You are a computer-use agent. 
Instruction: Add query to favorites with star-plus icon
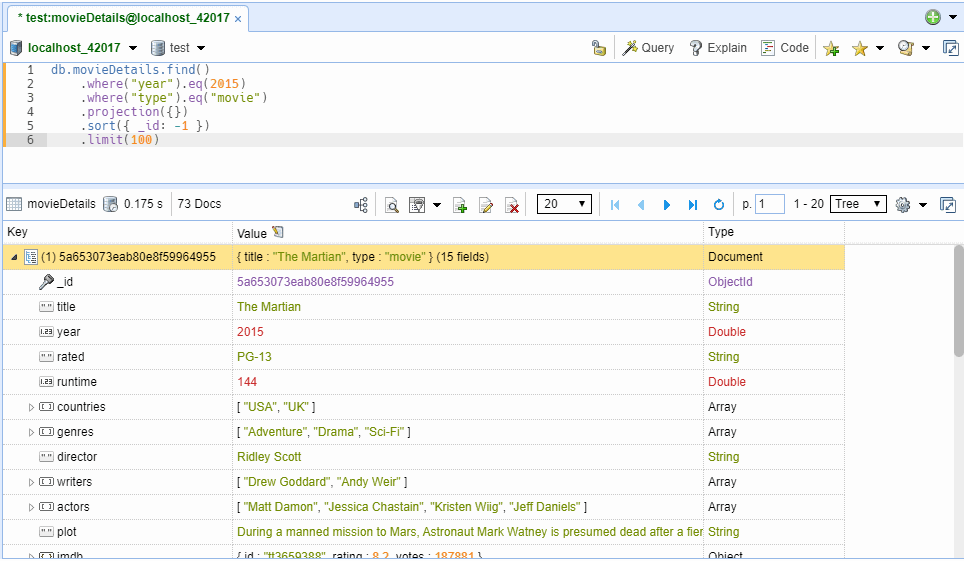tap(831, 49)
